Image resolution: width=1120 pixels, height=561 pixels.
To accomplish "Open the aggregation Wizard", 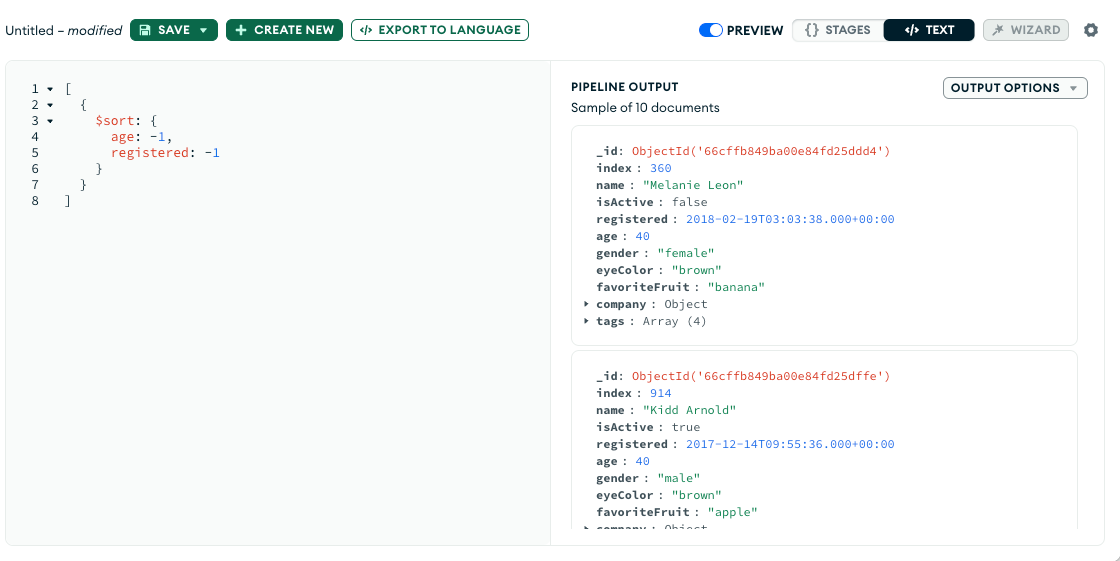I will pos(1025,30).
